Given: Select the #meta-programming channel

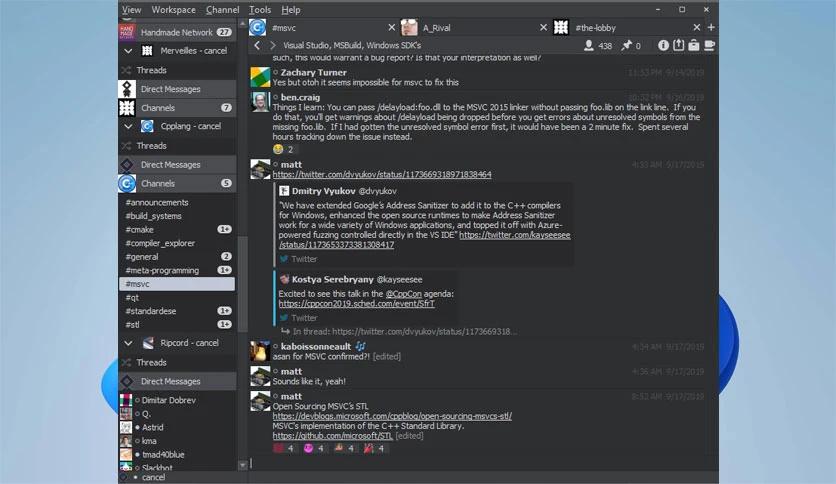Looking at the screenshot, I should [177, 270].
